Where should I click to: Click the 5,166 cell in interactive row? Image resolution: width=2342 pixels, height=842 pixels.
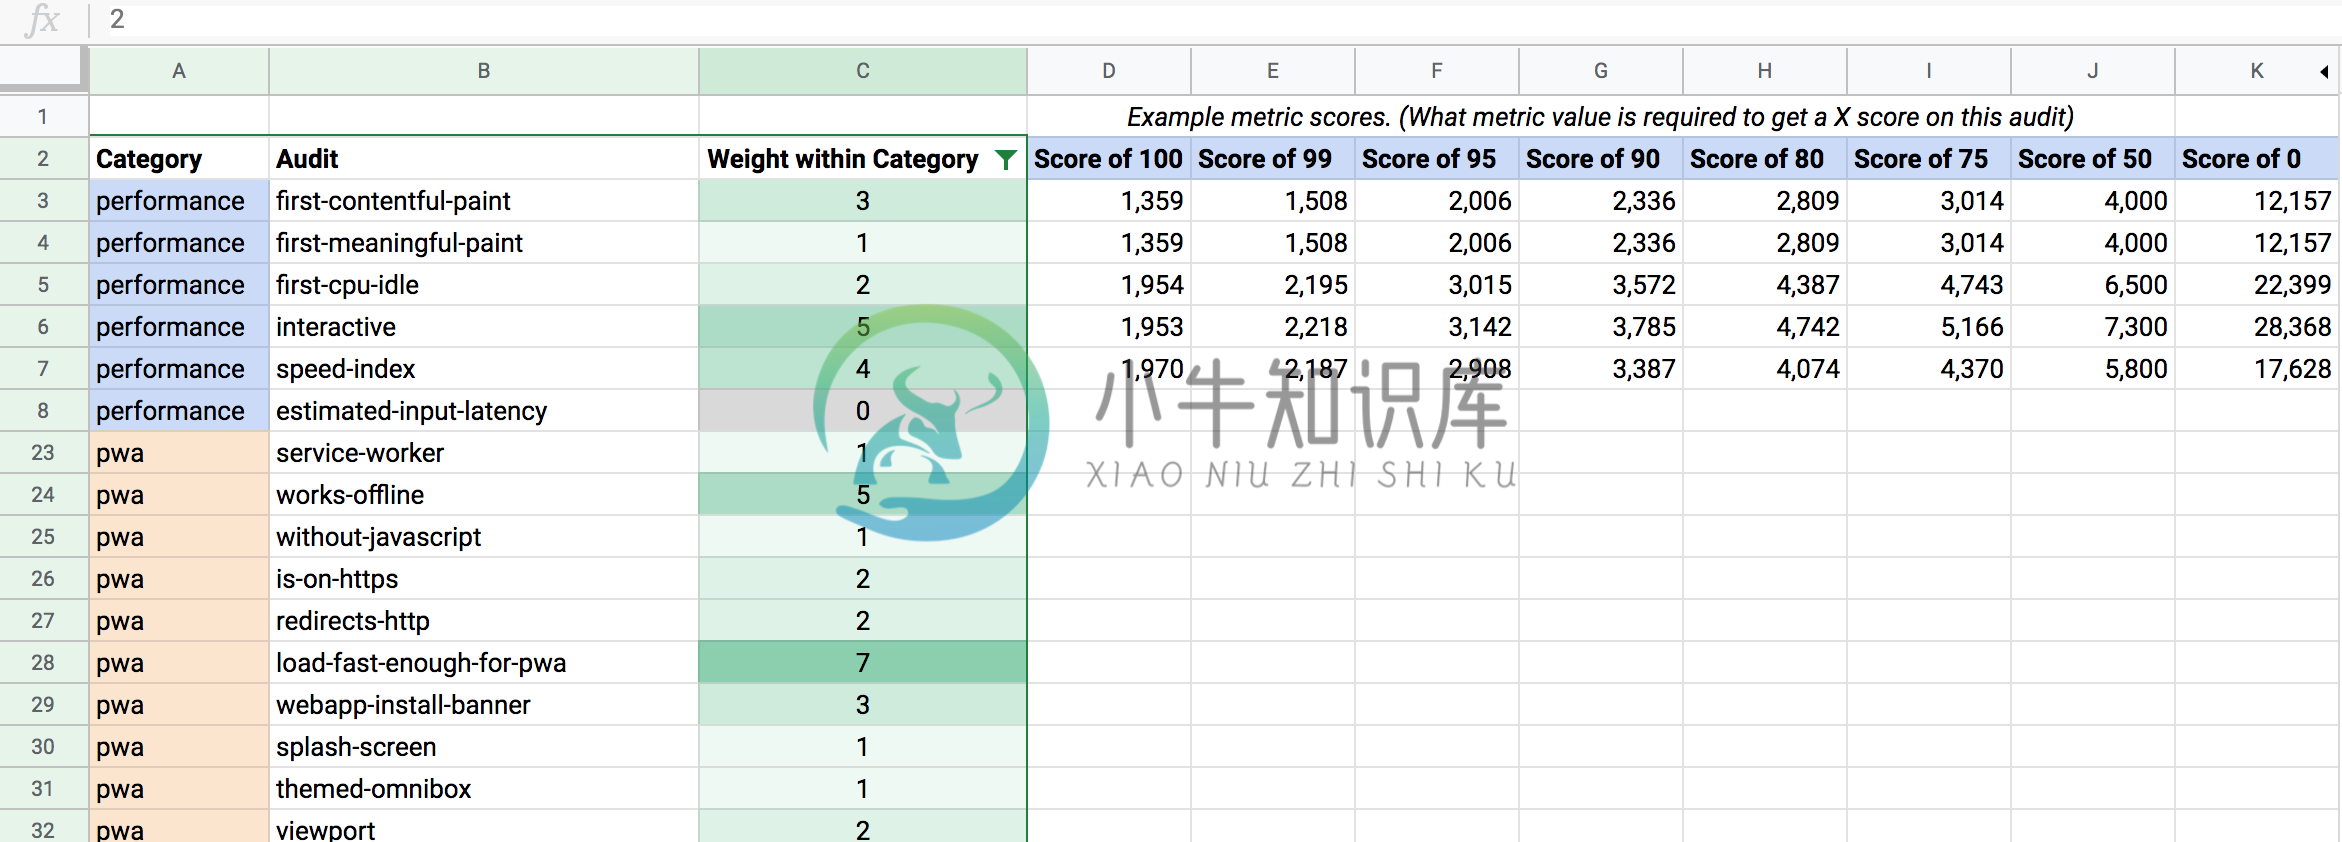tap(1929, 327)
